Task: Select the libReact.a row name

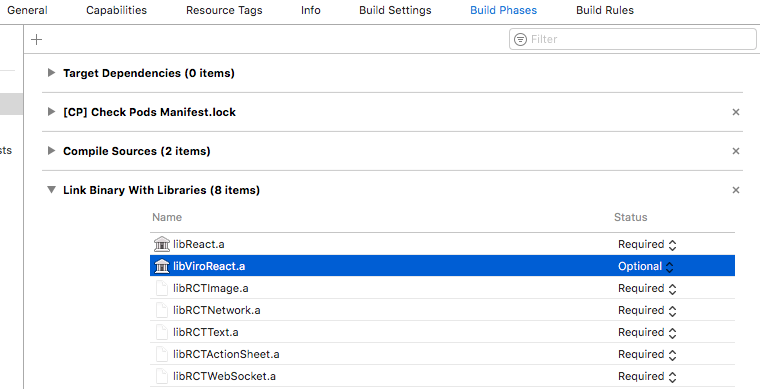Action: click(x=199, y=244)
